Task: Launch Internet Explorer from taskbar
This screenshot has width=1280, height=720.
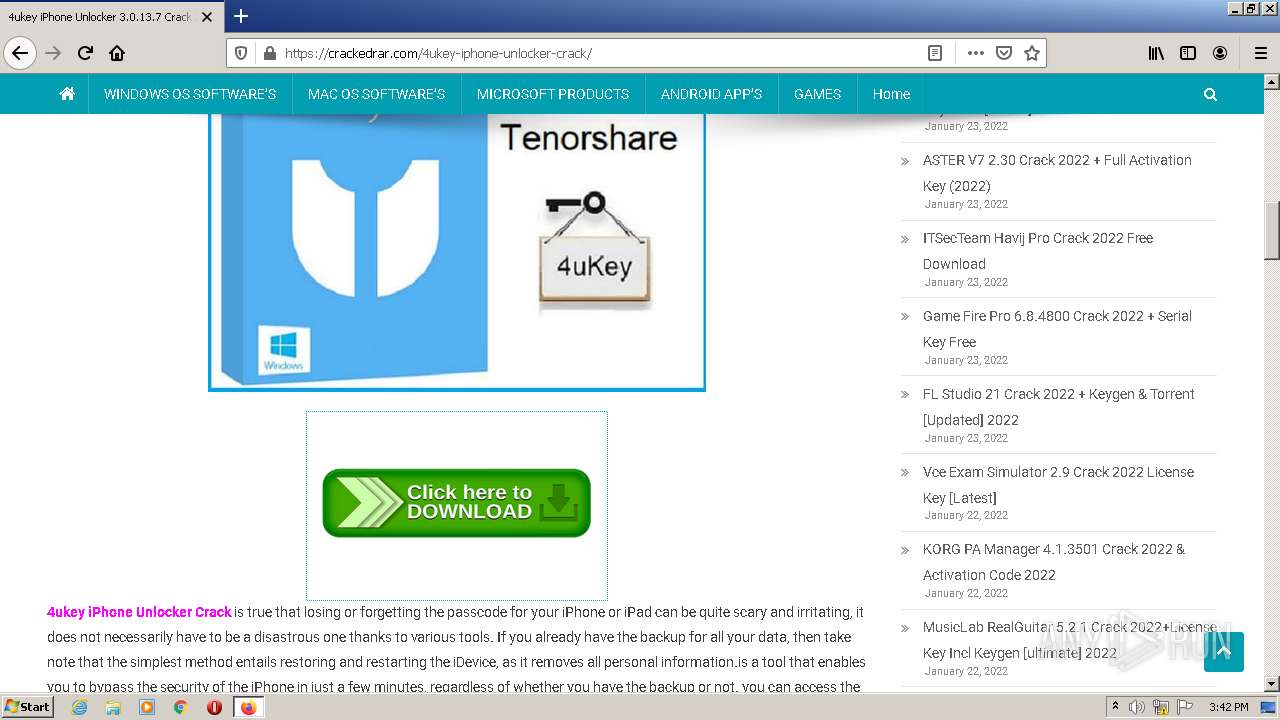Action: click(80, 706)
